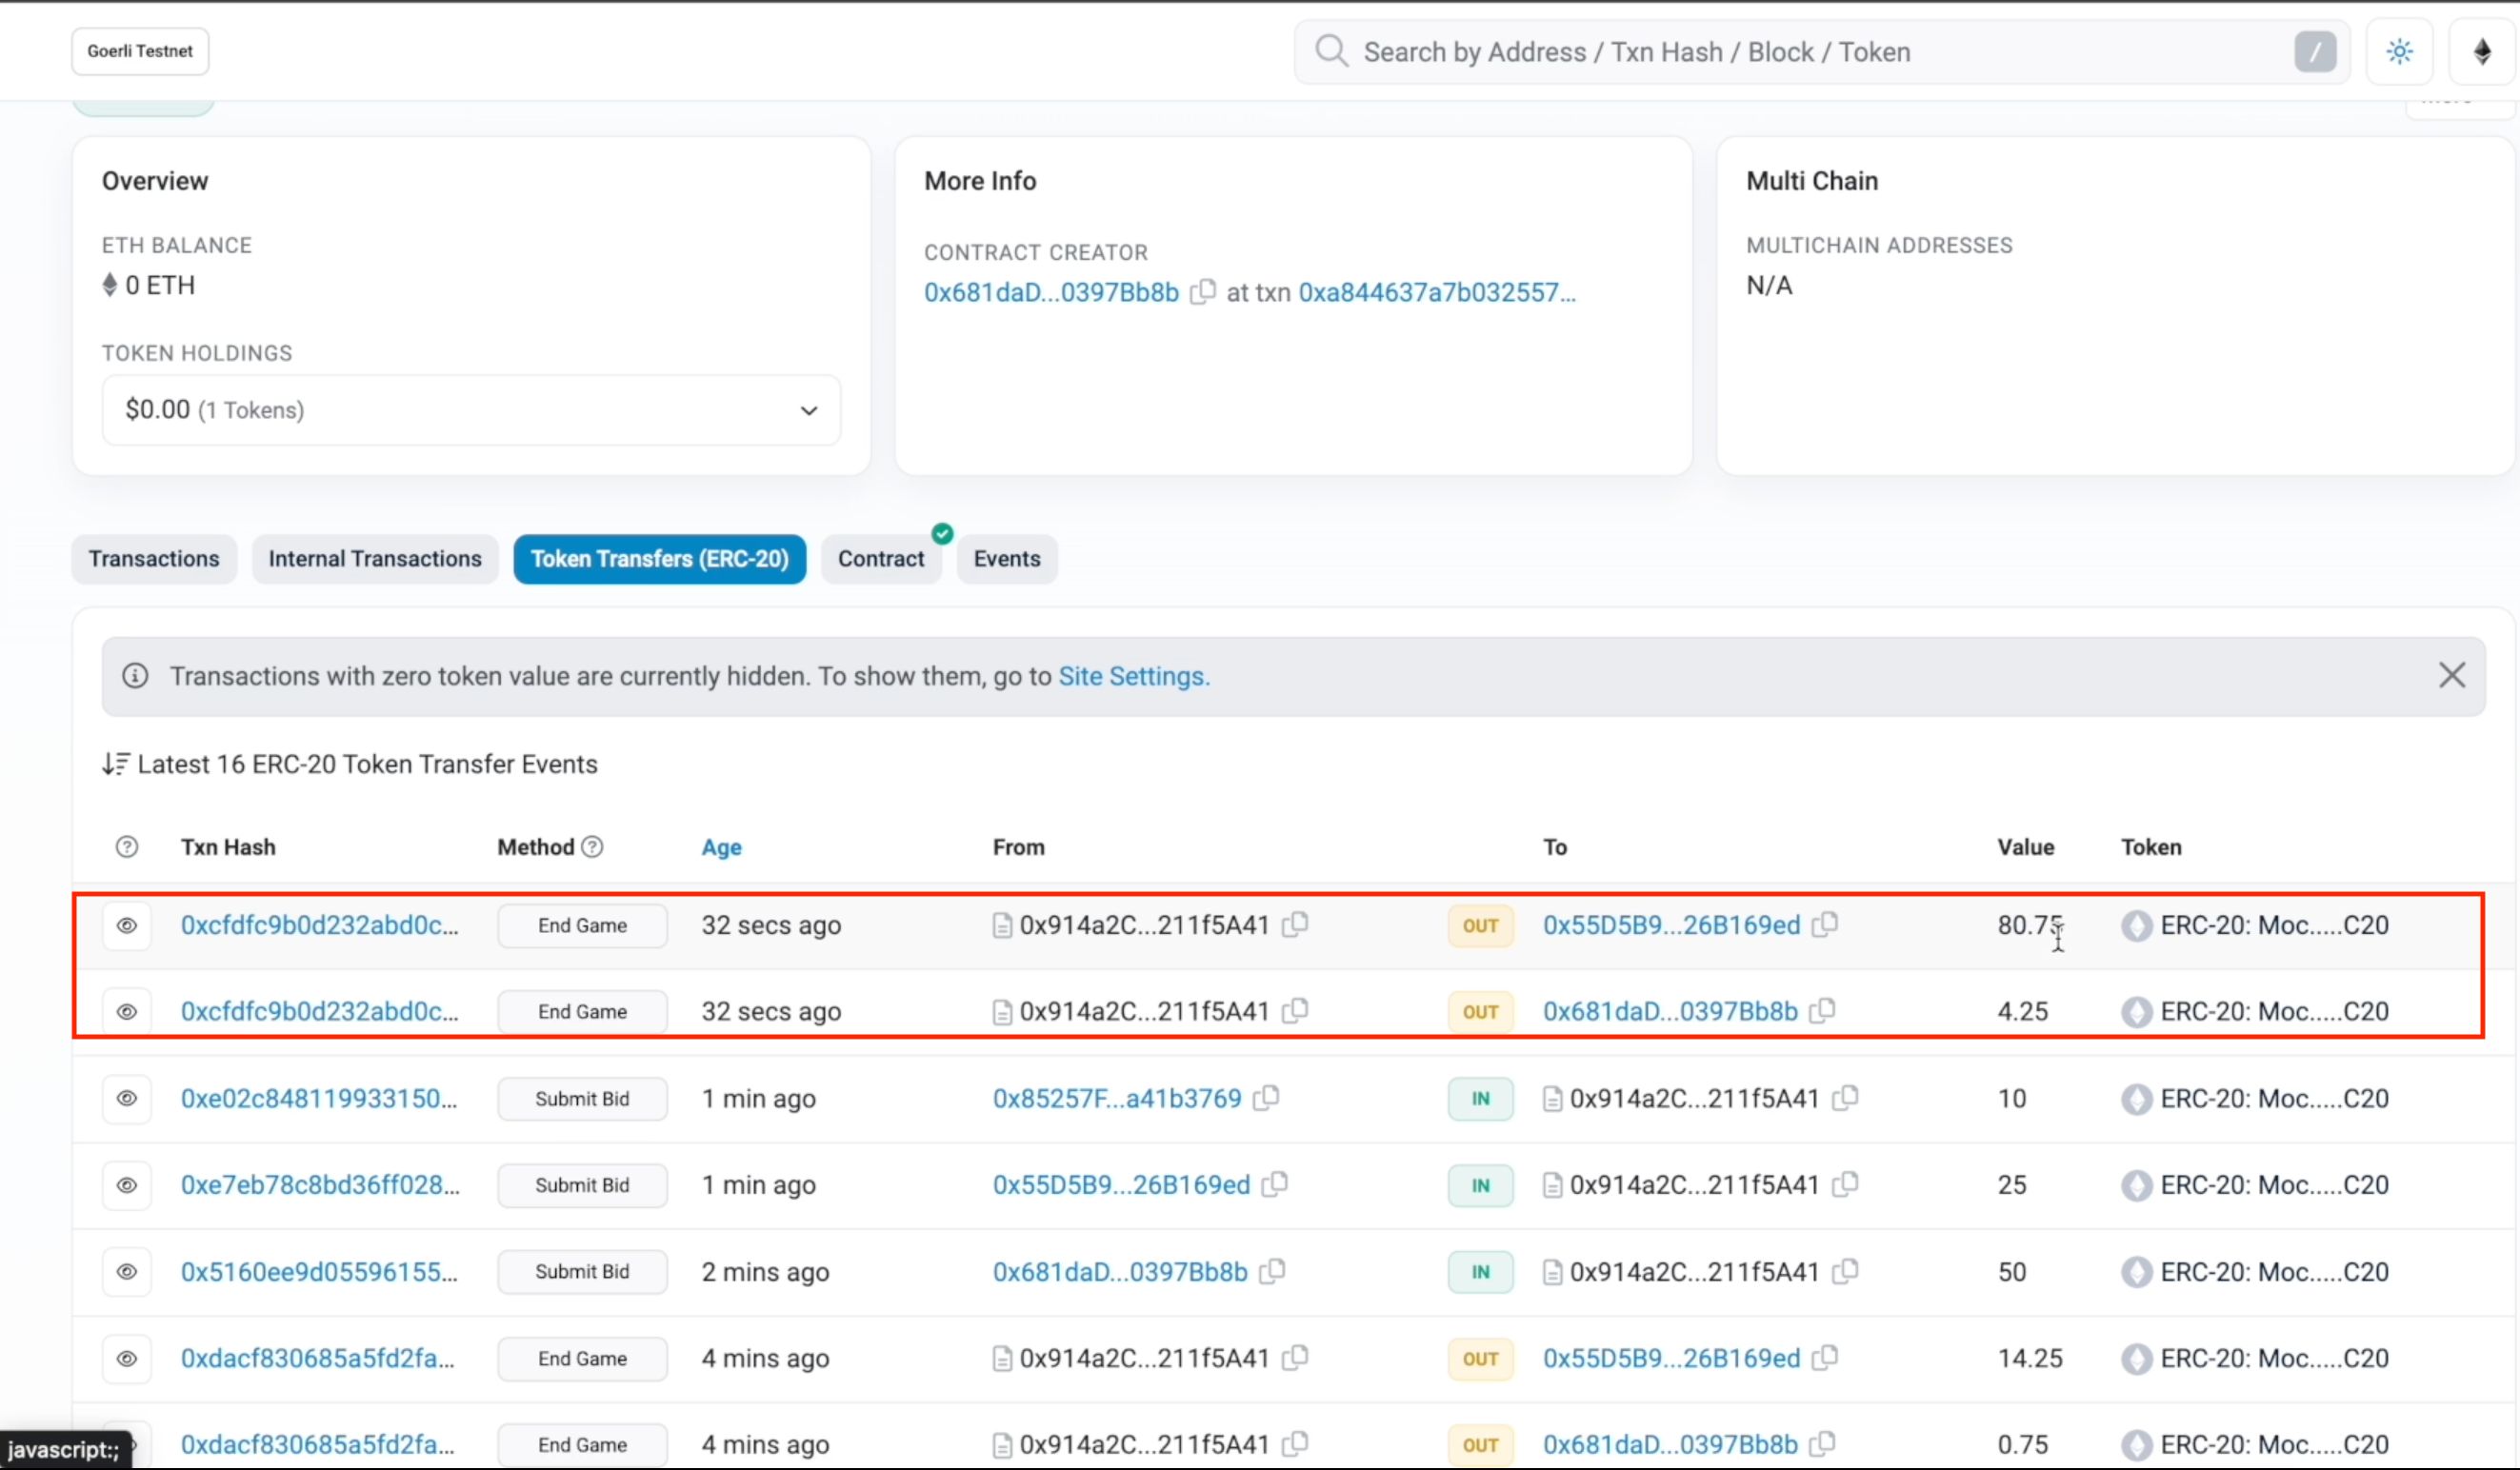Dismiss the zero token value notice

(2451, 675)
